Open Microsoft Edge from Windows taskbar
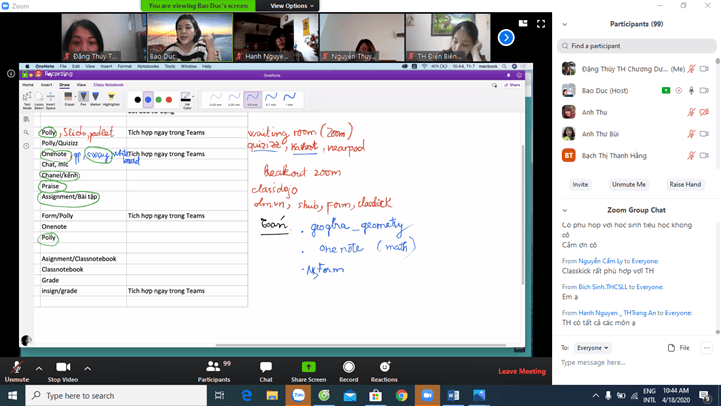 coord(247,396)
